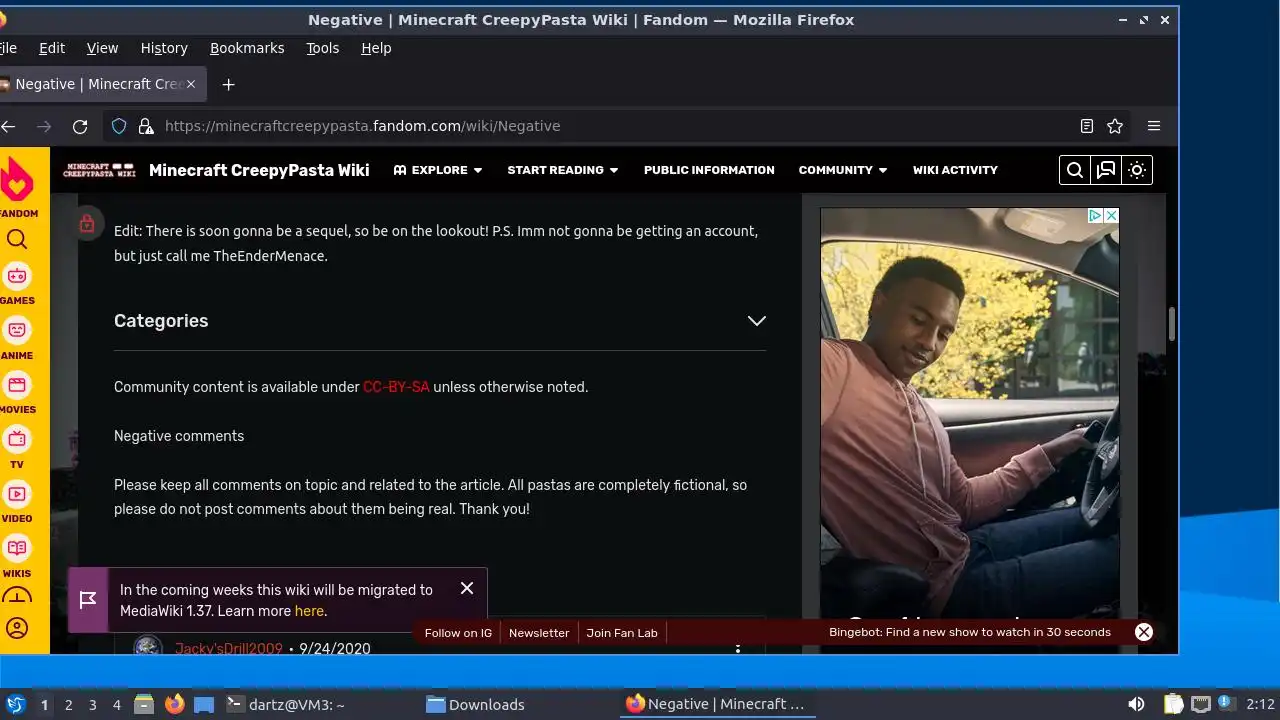The image size is (1280, 720).
Task: Open Jacky'sDrill2009 user profile link
Action: pos(229,648)
